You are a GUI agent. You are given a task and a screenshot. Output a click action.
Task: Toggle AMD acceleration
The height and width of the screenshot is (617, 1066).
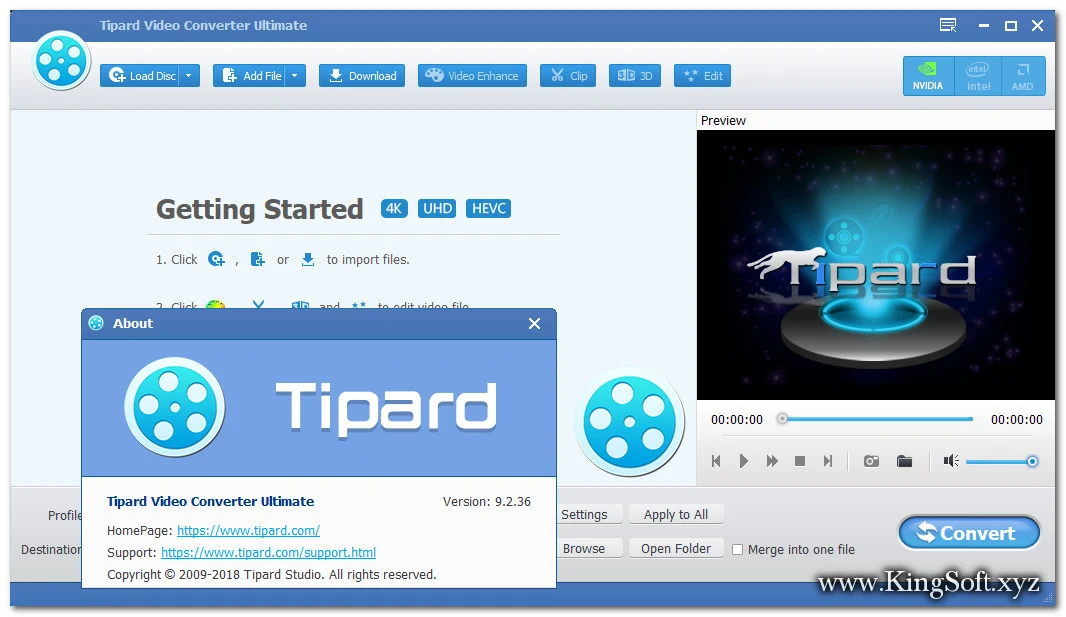pos(1022,76)
